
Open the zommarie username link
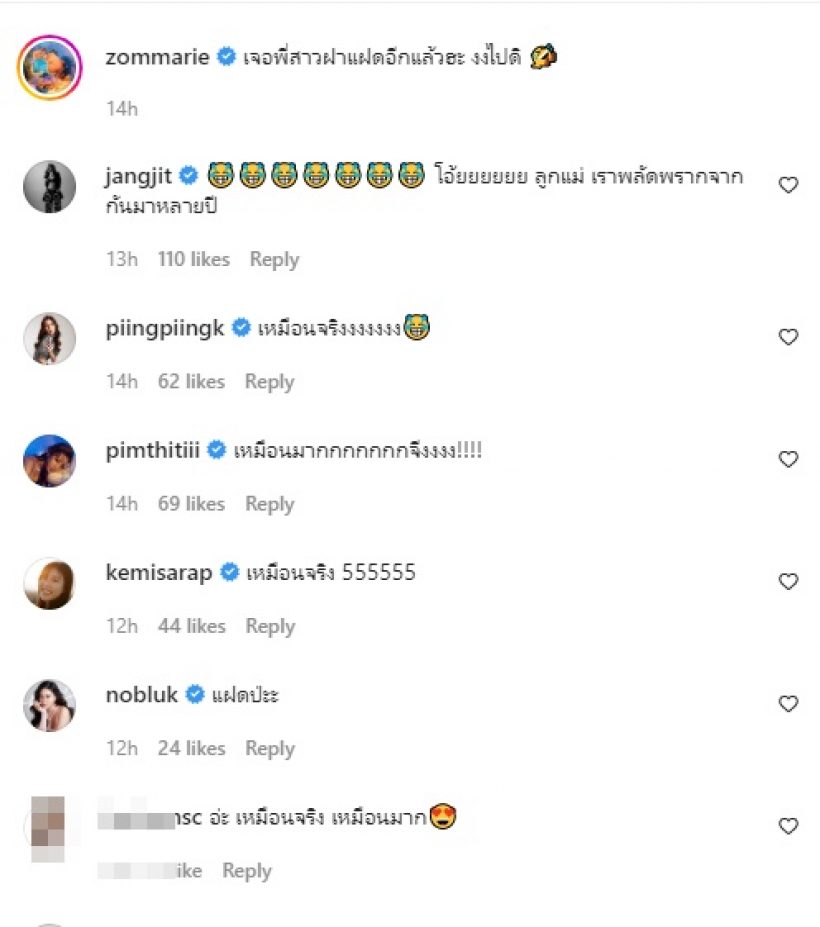click(x=157, y=57)
